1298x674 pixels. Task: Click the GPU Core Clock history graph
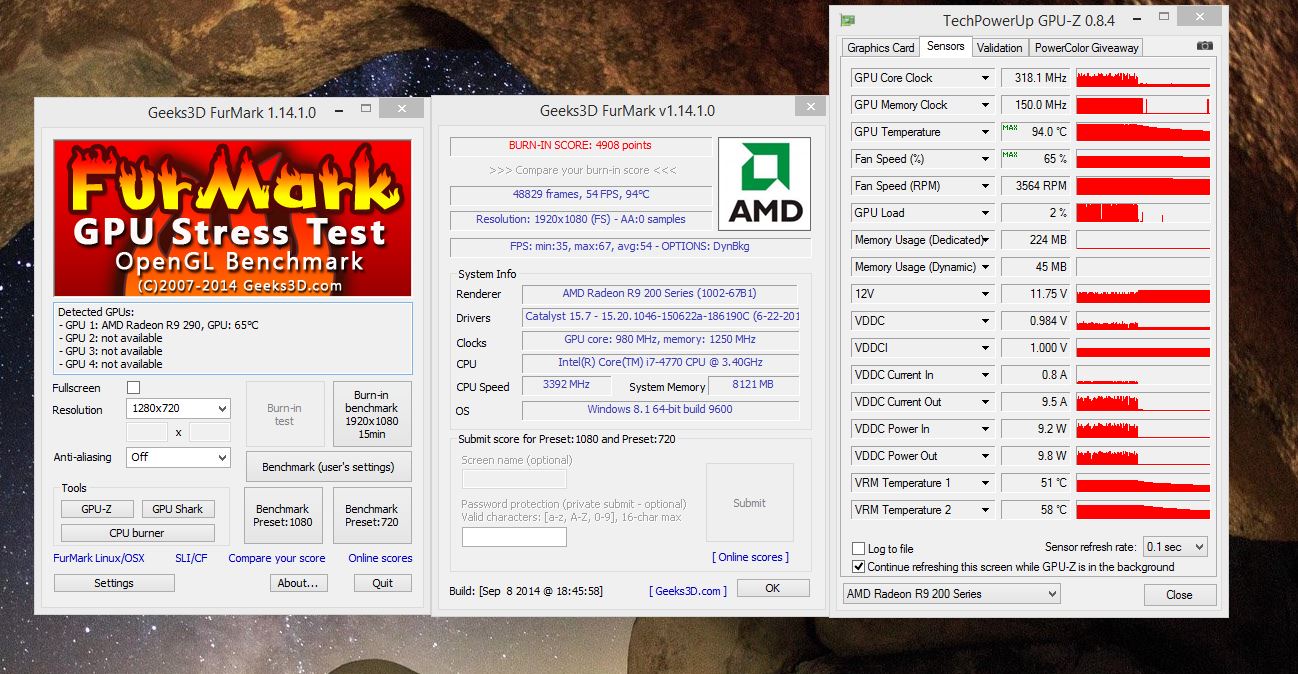1143,78
